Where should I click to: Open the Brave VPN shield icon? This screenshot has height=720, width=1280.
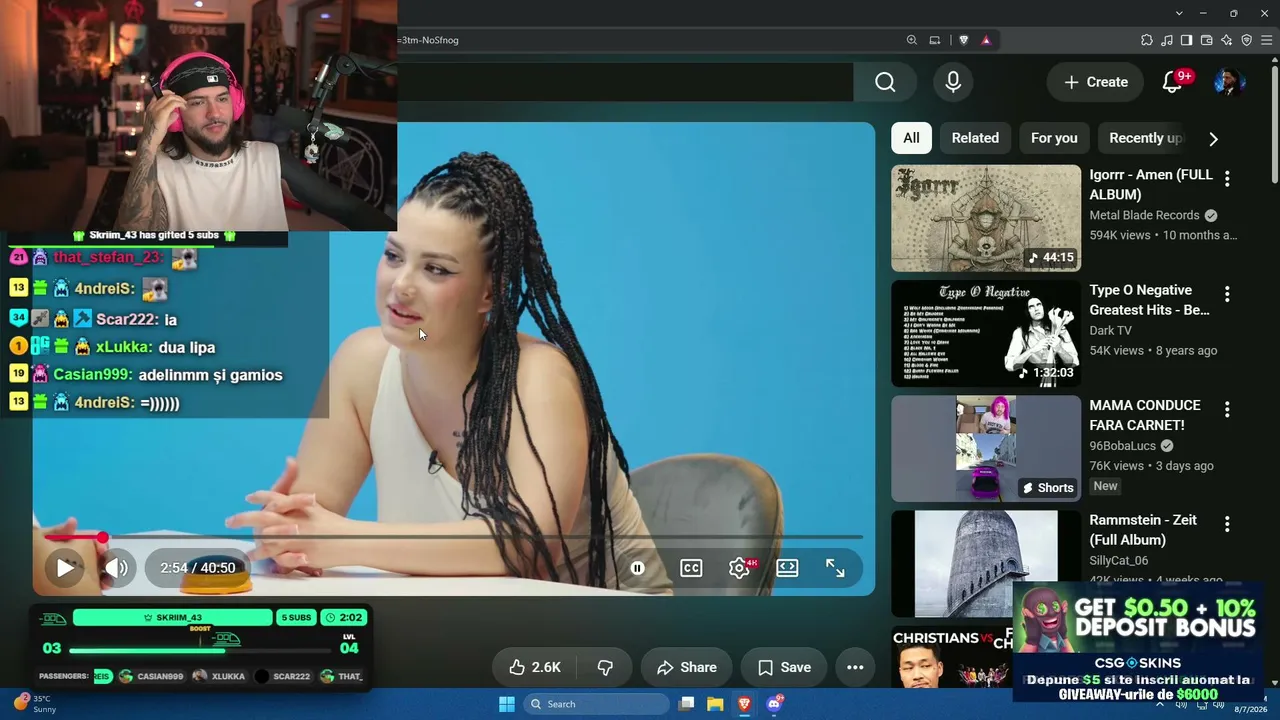[x=1247, y=40]
